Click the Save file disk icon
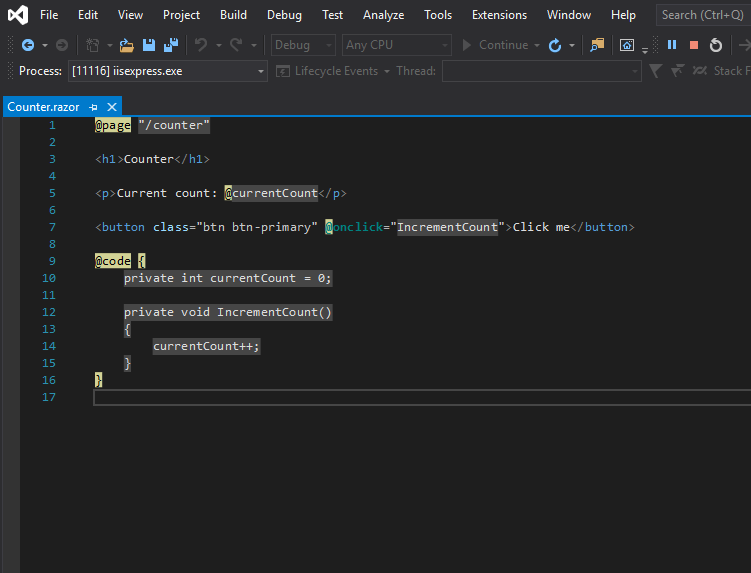 click(149, 45)
